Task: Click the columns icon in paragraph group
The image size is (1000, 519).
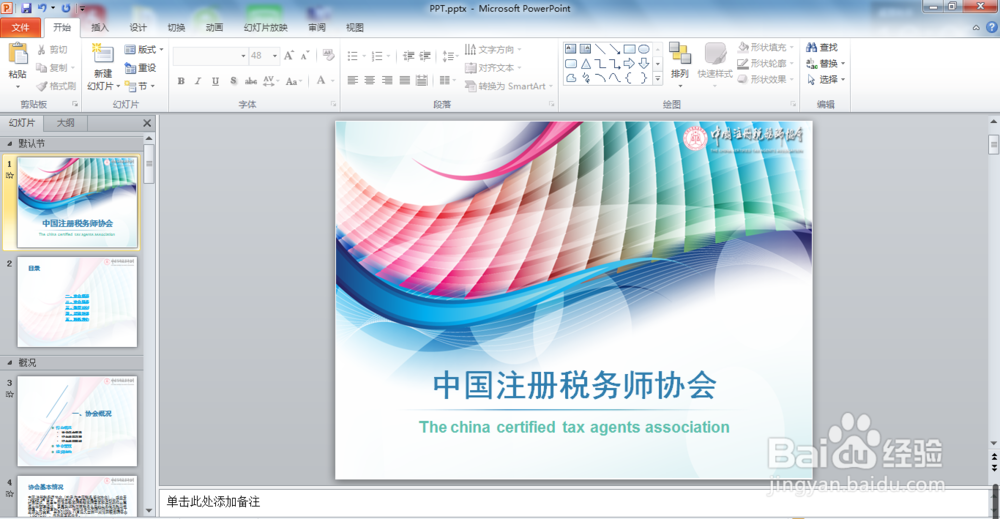Action: (x=445, y=80)
